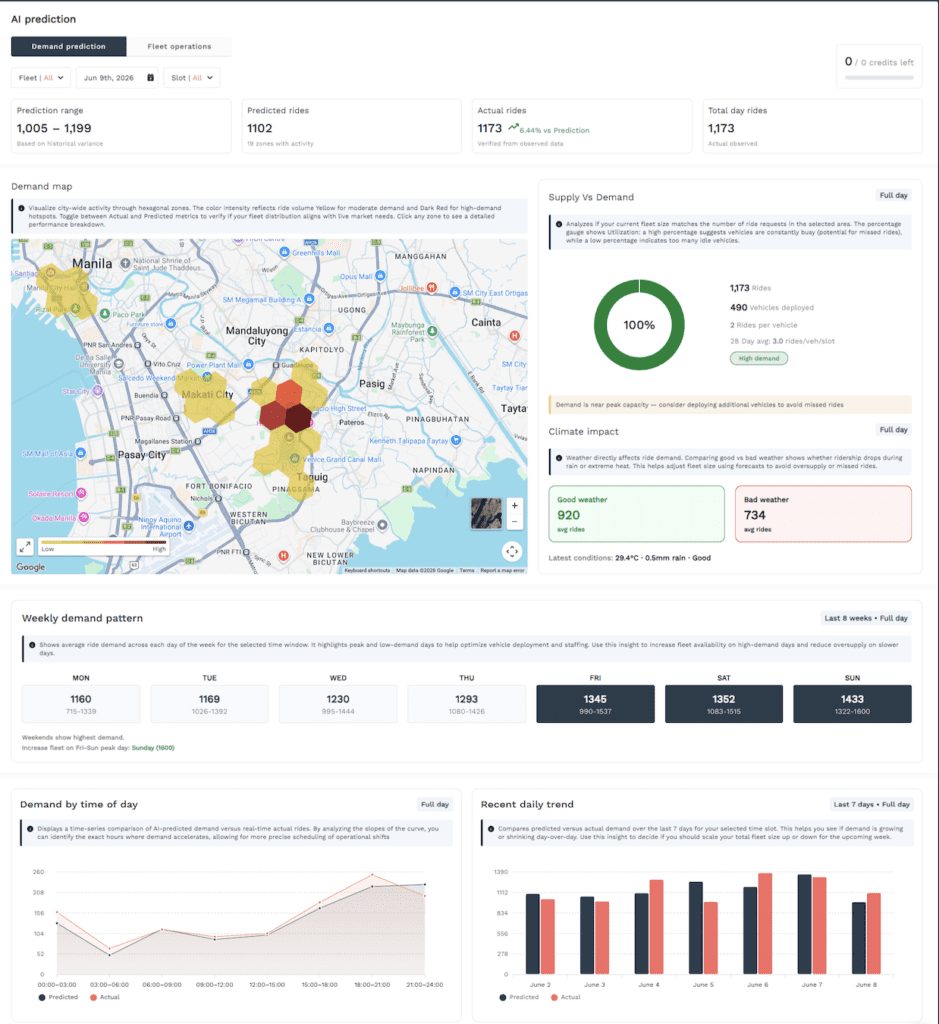Click the Opus Mall shopping pin
Screen dimensions: 939x1024
tap(381, 276)
